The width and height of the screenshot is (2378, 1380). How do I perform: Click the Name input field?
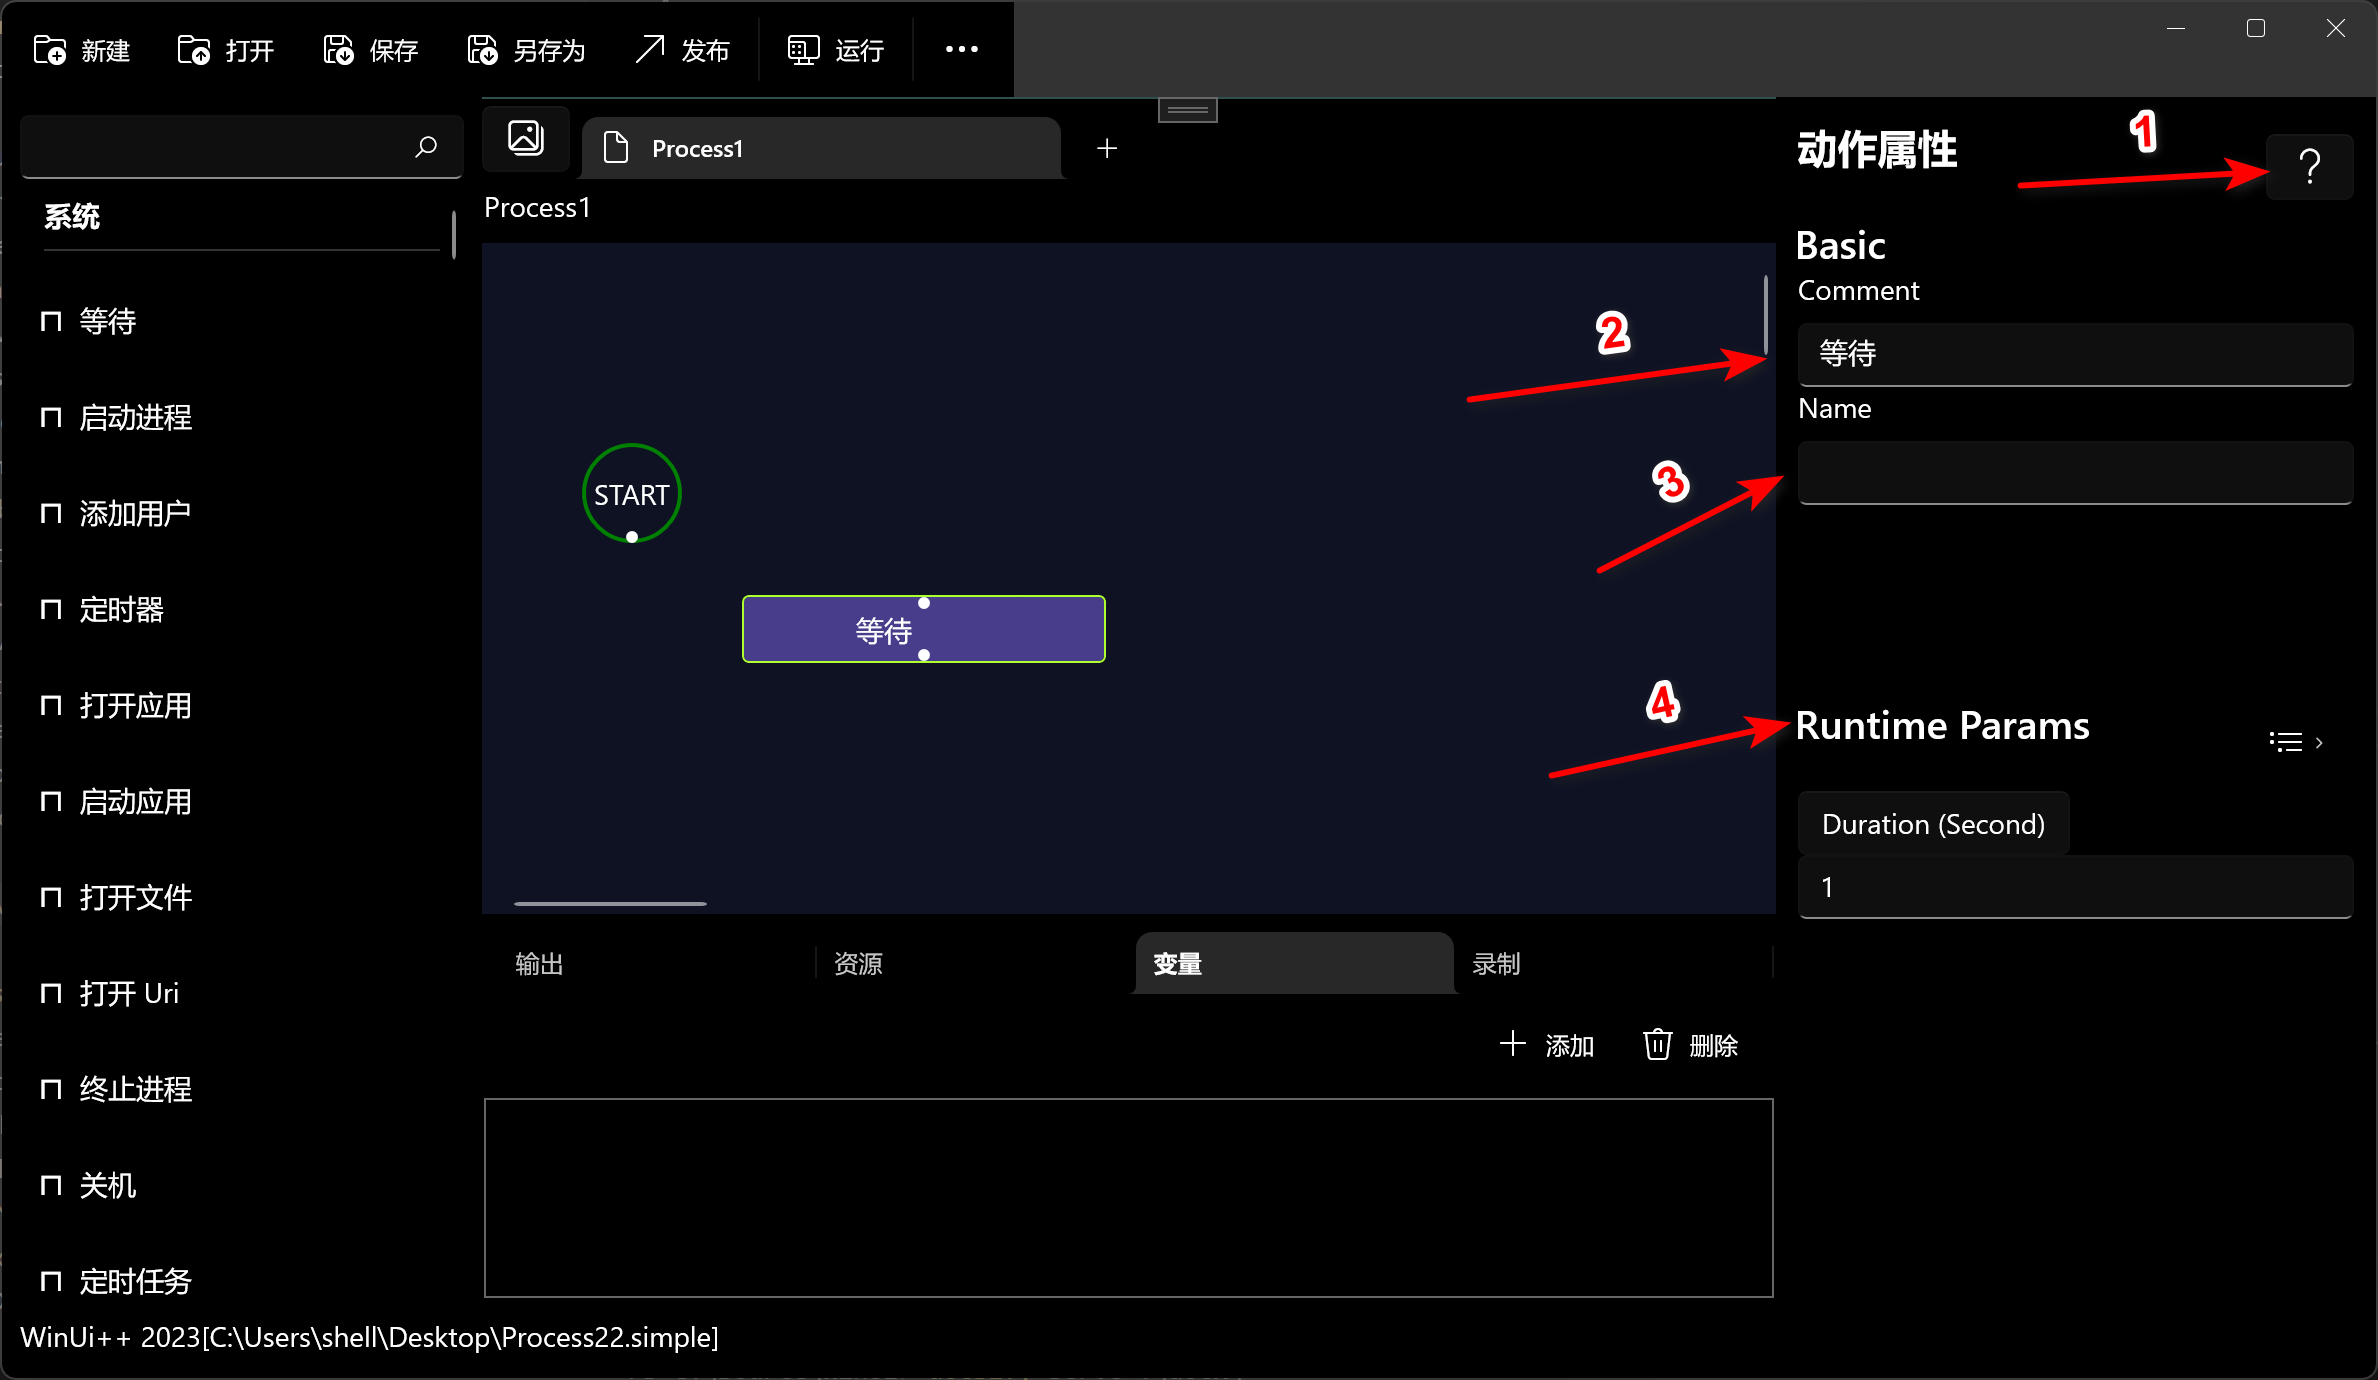click(2074, 472)
